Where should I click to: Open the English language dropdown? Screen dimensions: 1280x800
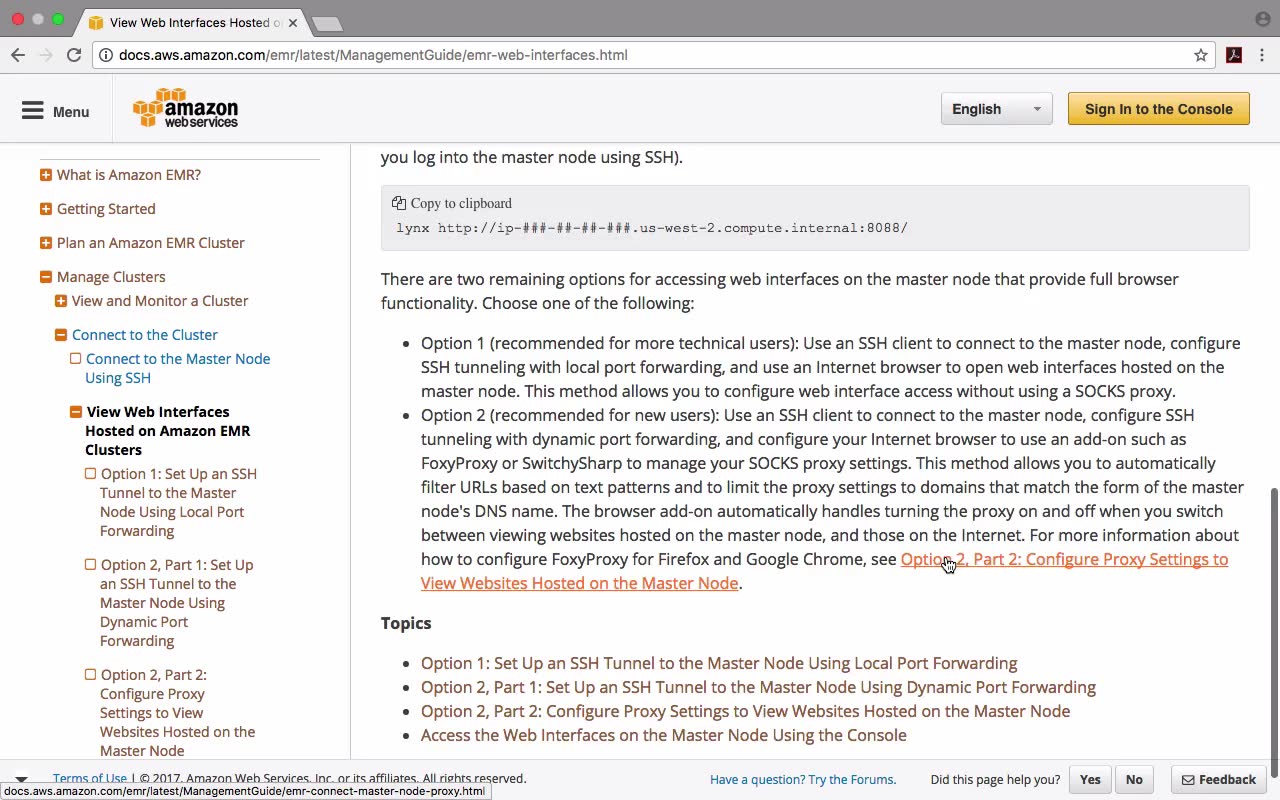tap(996, 109)
